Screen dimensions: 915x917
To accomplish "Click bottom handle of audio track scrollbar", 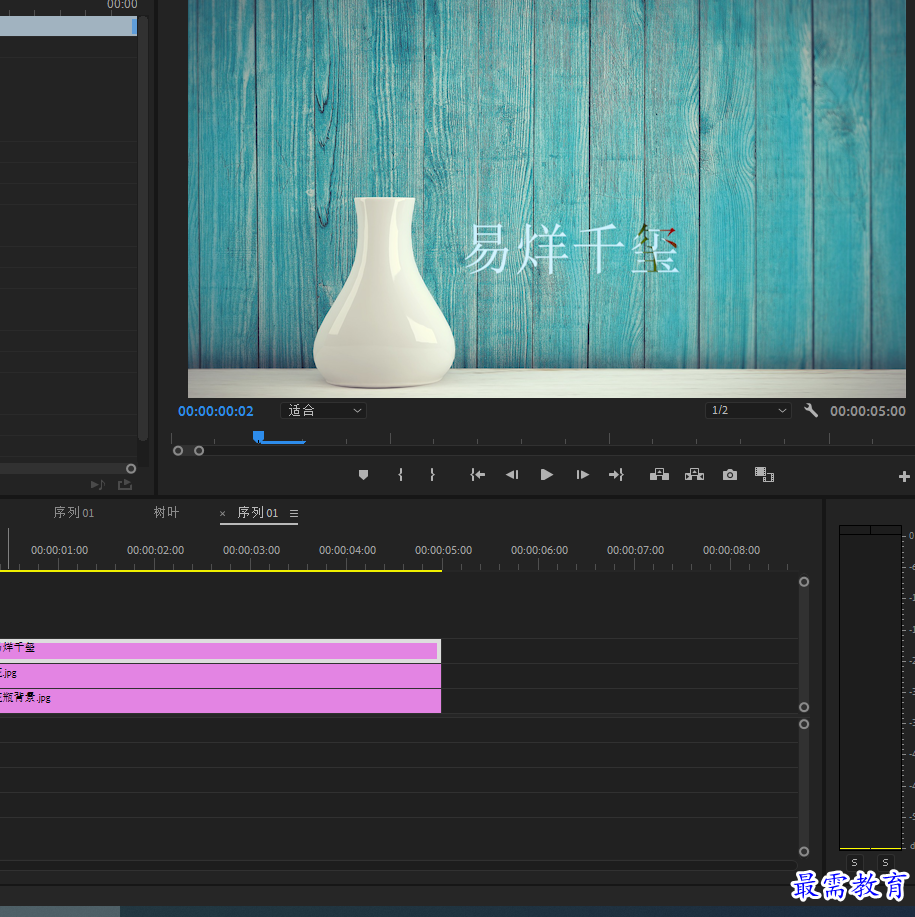I will click(x=804, y=852).
